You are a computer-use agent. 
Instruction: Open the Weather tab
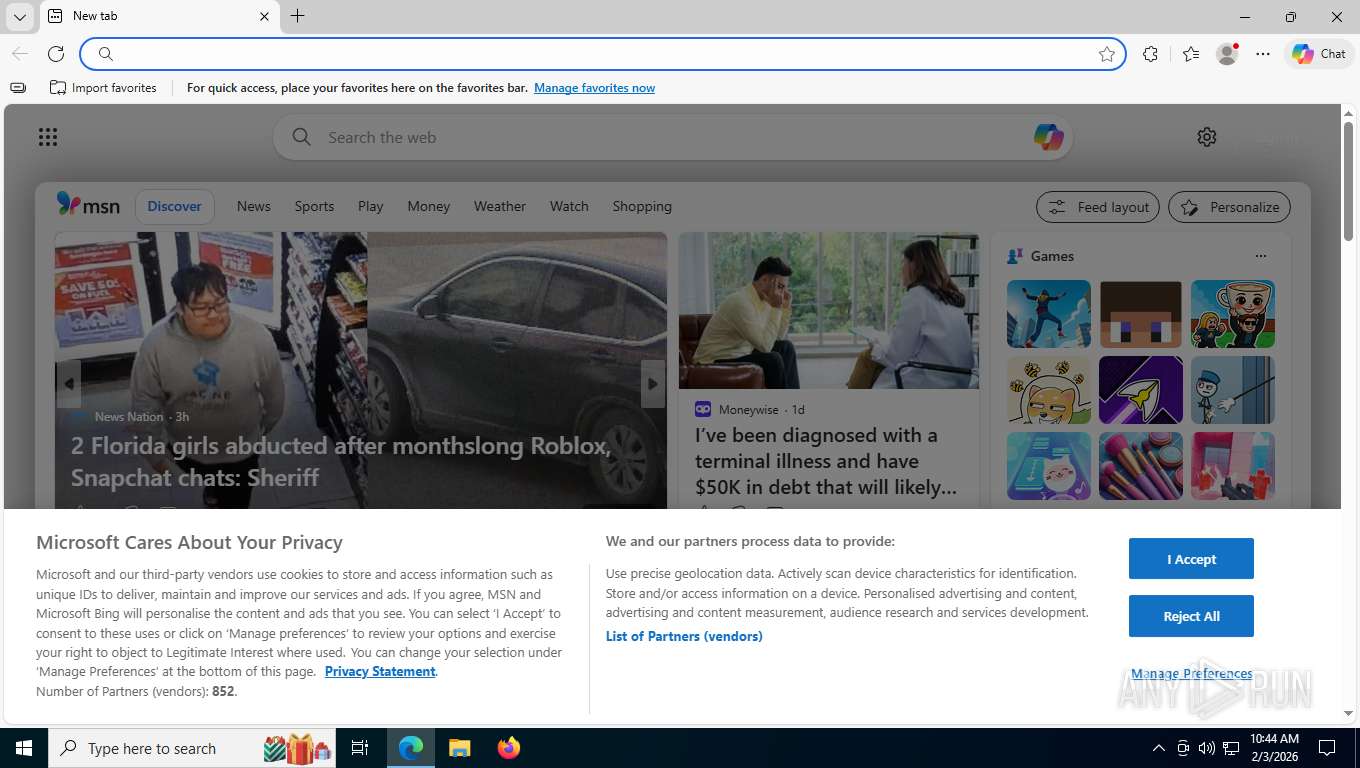click(x=500, y=206)
